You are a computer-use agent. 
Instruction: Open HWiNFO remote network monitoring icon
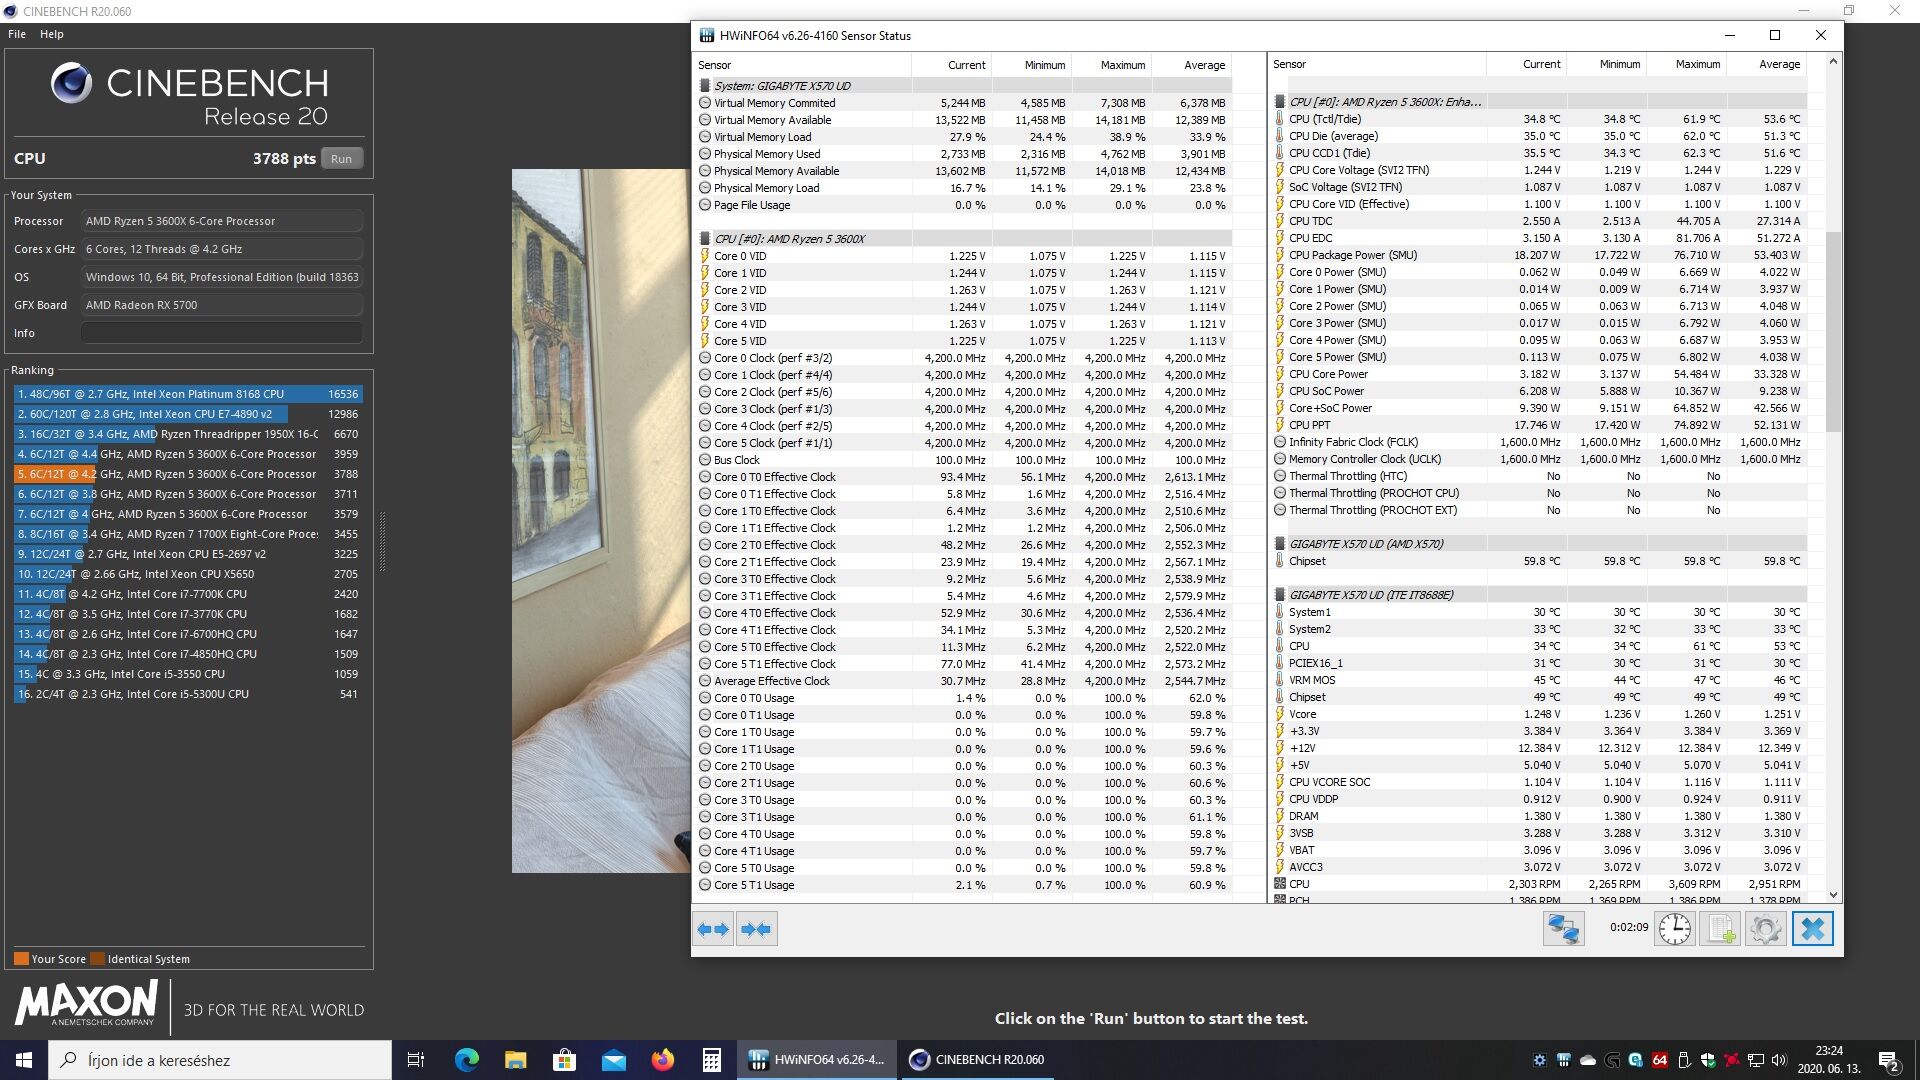point(1563,929)
